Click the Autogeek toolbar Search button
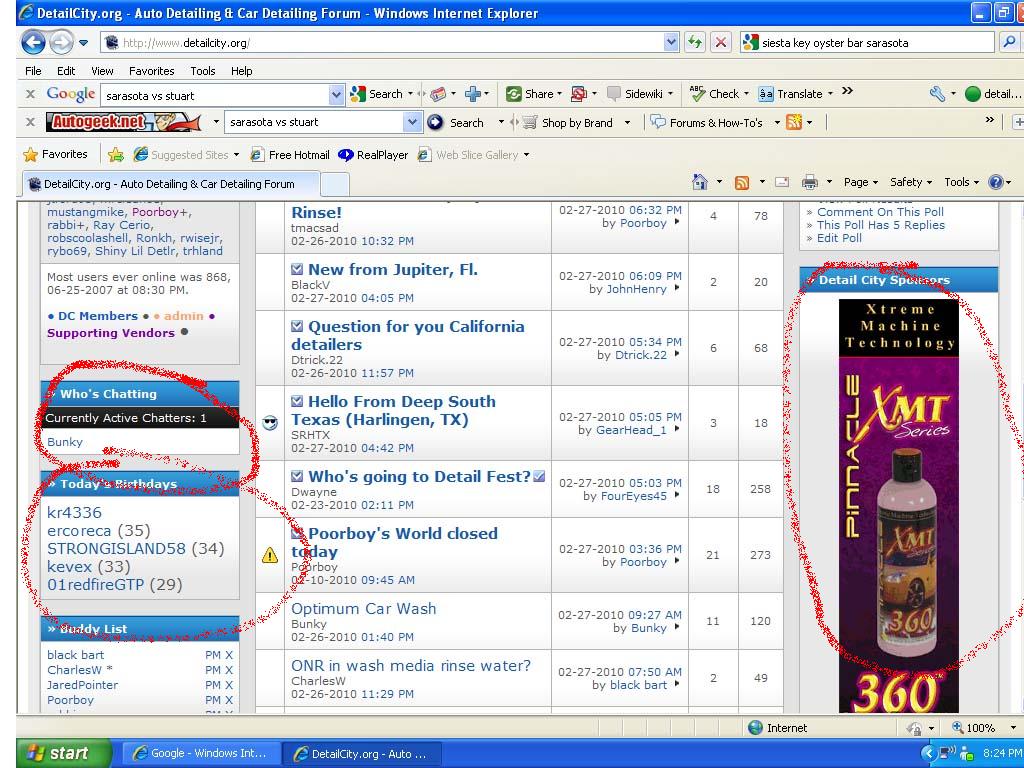Image resolution: width=1024 pixels, height=768 pixels. tap(455, 122)
